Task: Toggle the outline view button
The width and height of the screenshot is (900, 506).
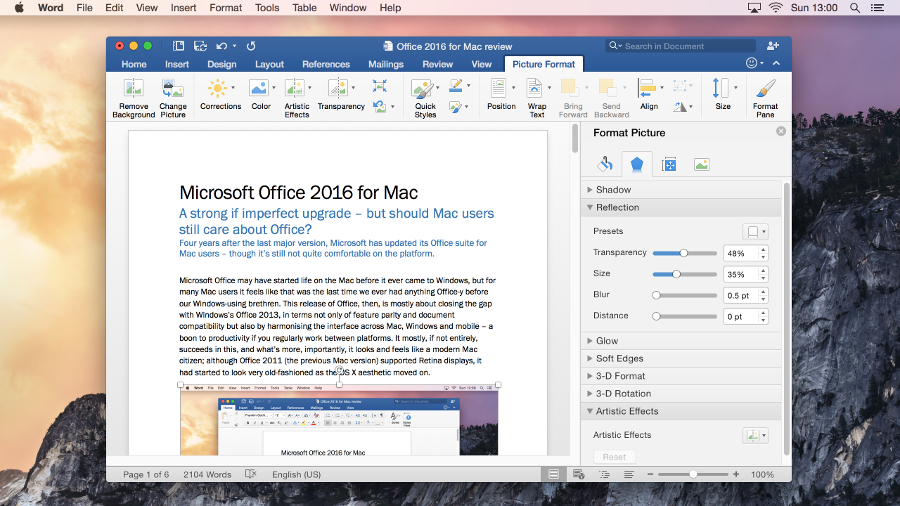Action: coord(604,474)
